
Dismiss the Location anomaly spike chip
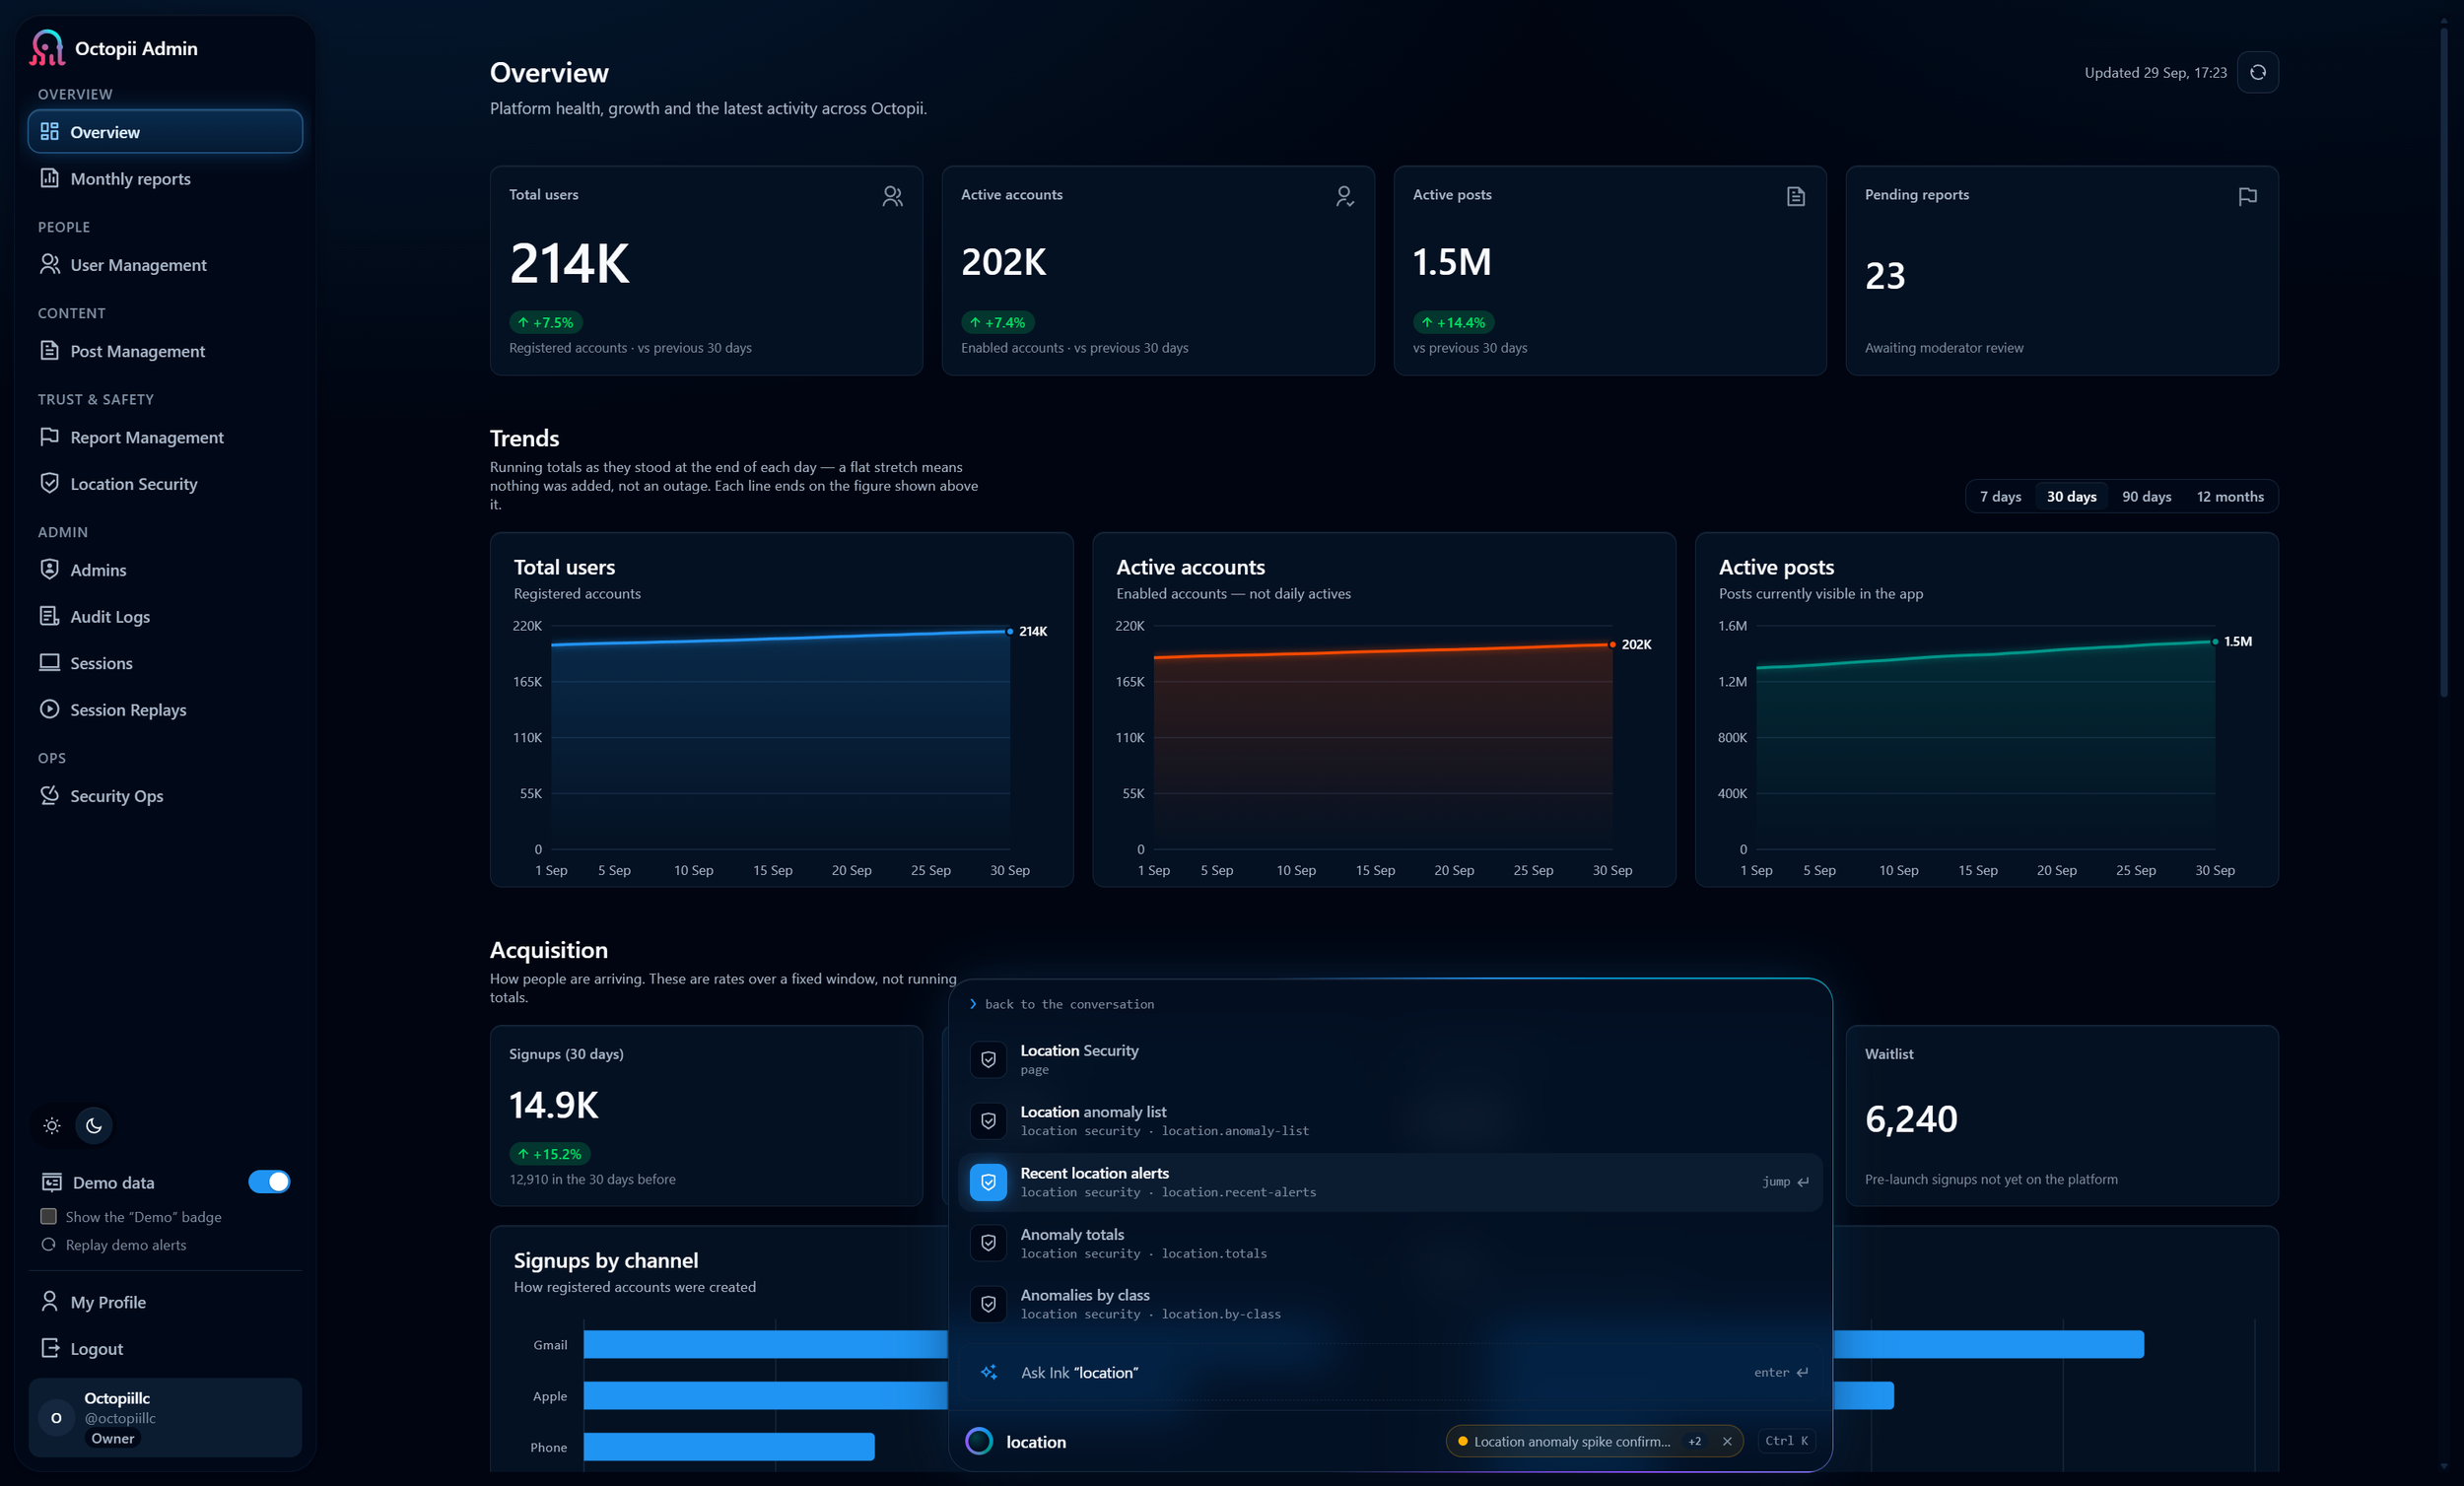point(1726,1440)
